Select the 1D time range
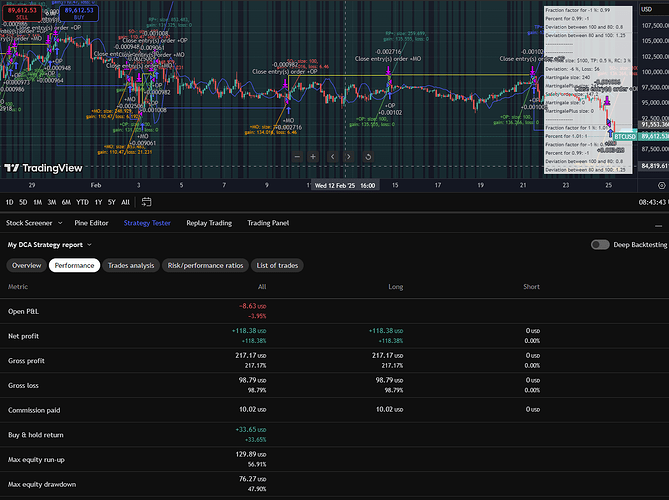Viewport: 669px width, 500px height. 9,202
